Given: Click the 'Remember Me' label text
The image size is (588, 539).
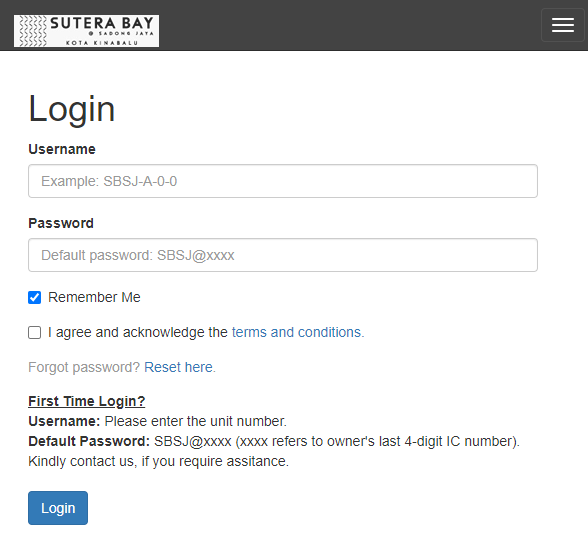Looking at the screenshot, I should [x=94, y=297].
